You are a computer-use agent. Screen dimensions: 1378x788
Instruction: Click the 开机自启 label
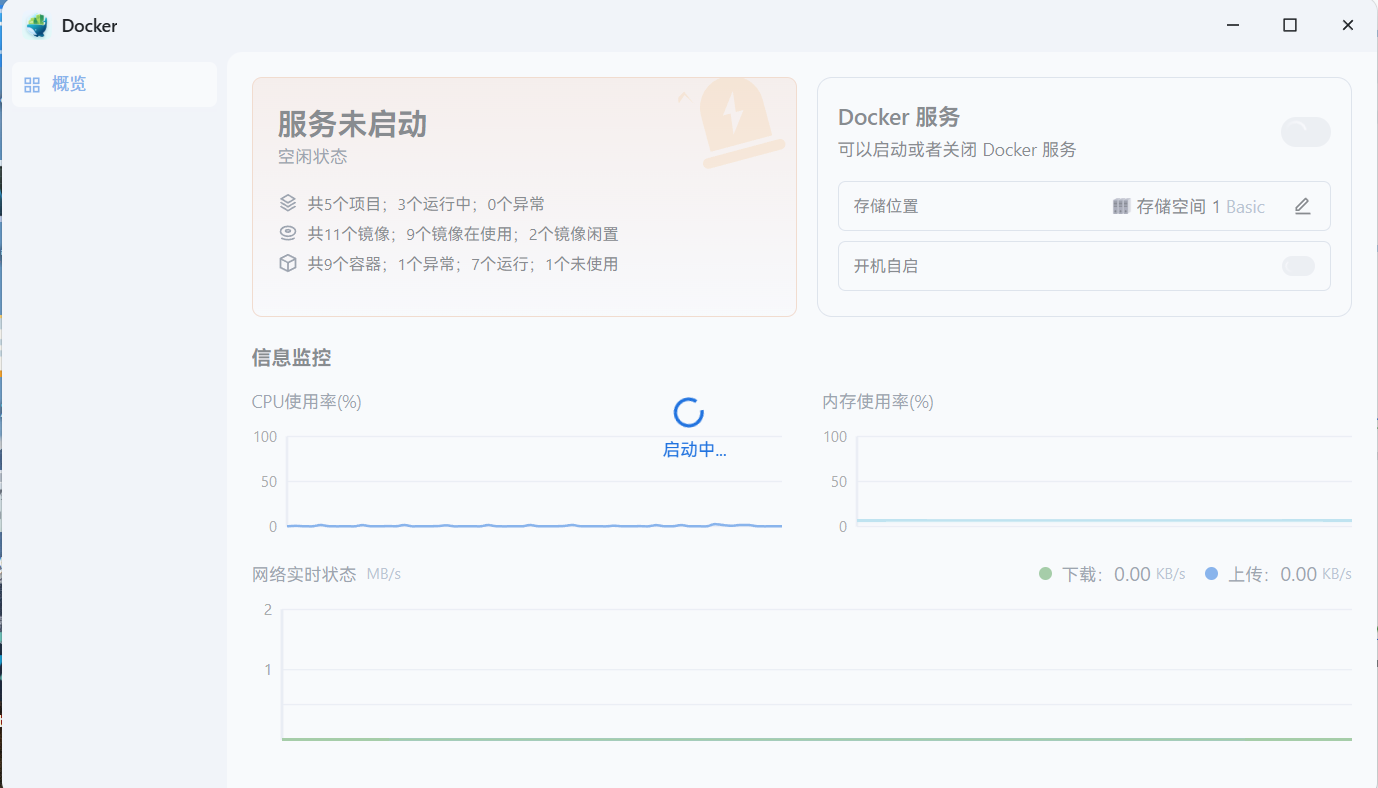tap(886, 266)
